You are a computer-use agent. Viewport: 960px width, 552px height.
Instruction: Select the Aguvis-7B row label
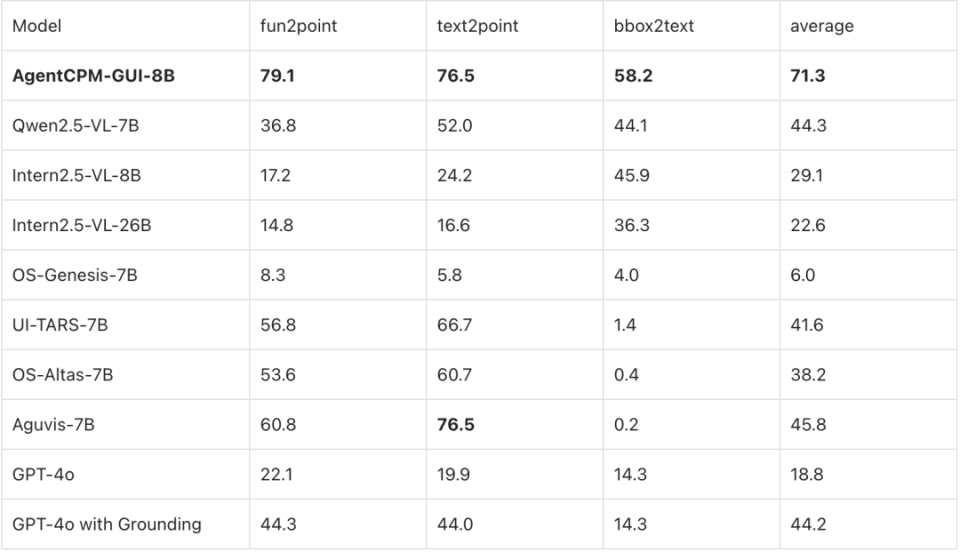(x=53, y=425)
